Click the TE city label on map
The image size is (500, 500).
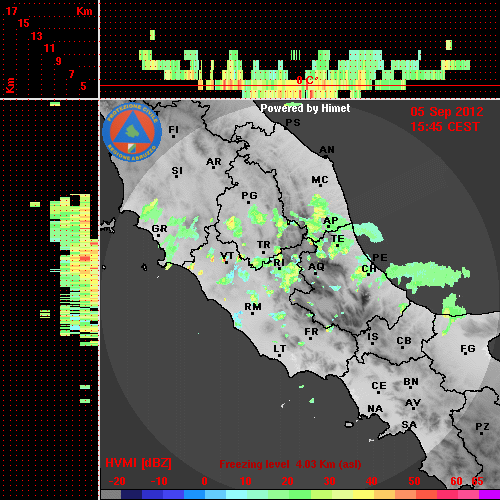[x=338, y=239]
